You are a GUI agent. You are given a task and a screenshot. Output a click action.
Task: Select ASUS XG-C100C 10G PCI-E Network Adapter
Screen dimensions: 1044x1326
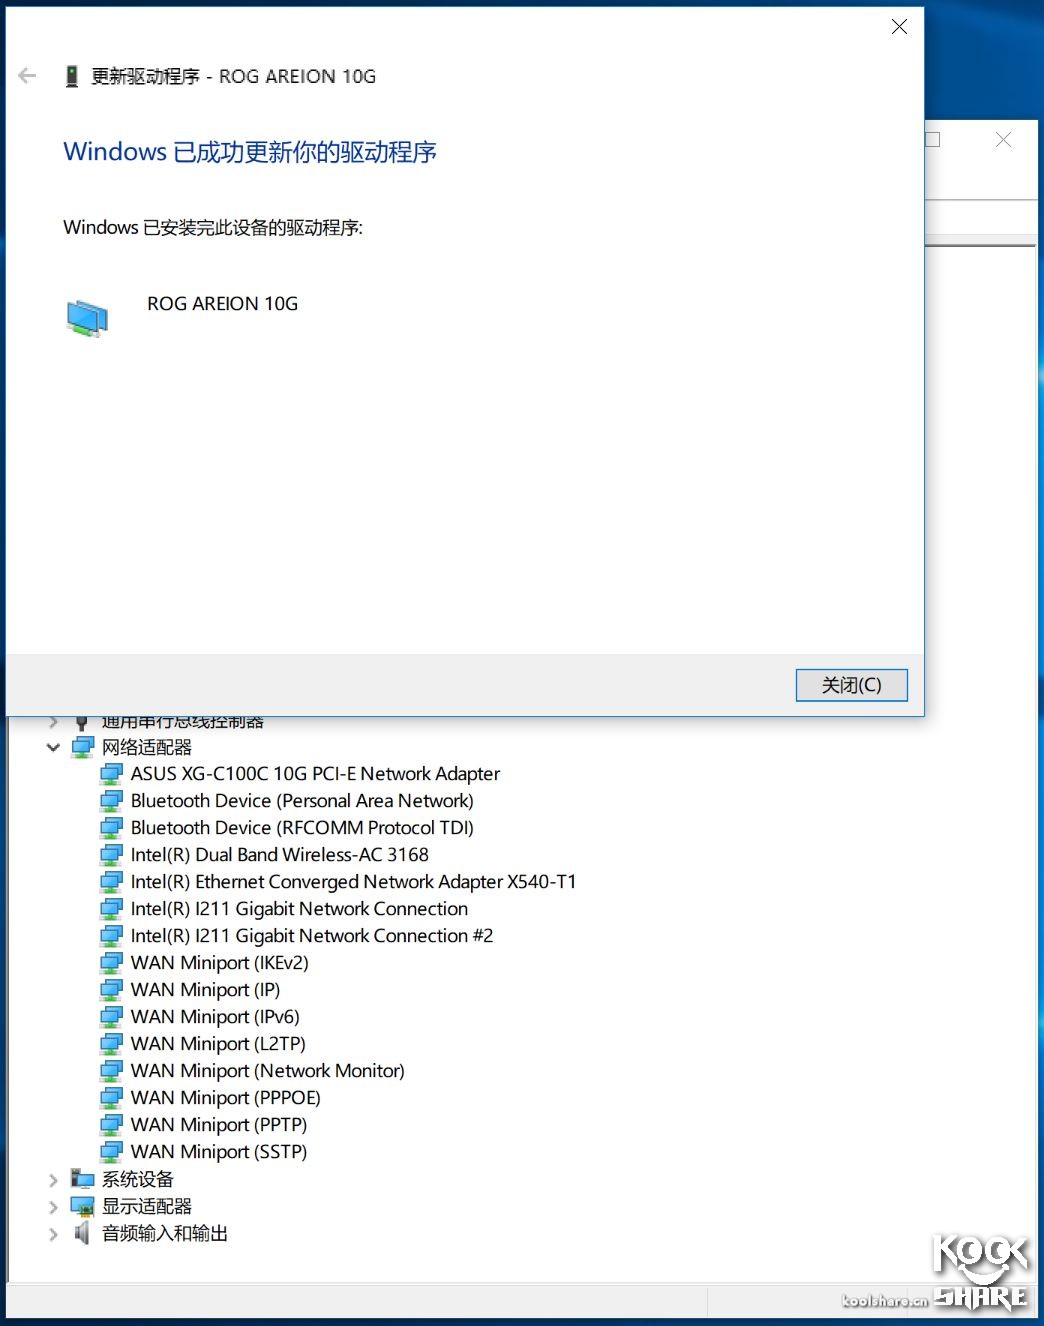click(x=315, y=774)
